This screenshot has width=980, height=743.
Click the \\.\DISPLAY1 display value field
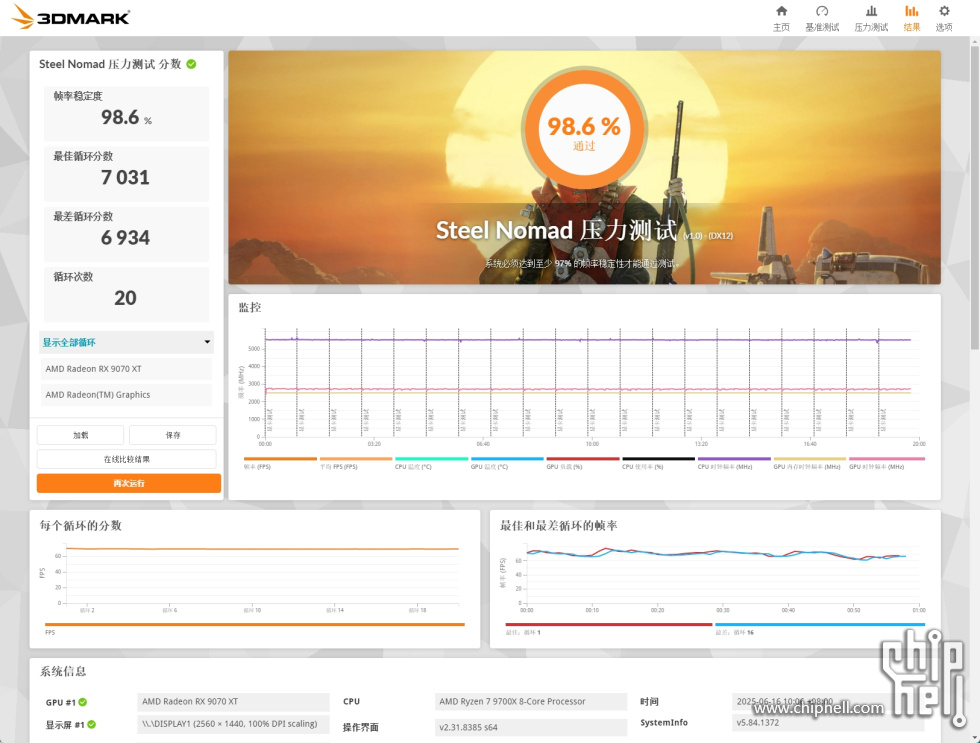[233, 724]
